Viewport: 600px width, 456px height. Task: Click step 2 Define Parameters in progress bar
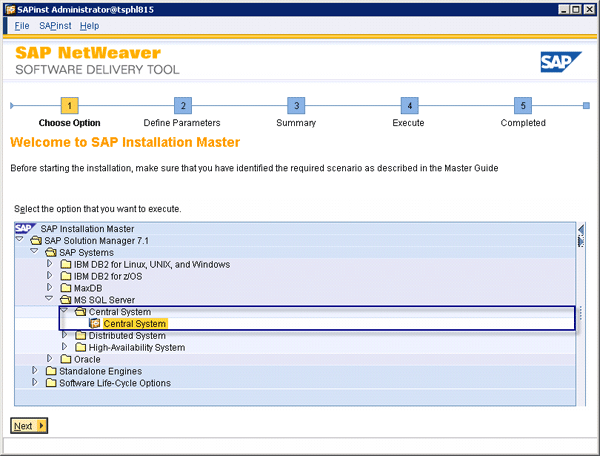(182, 106)
